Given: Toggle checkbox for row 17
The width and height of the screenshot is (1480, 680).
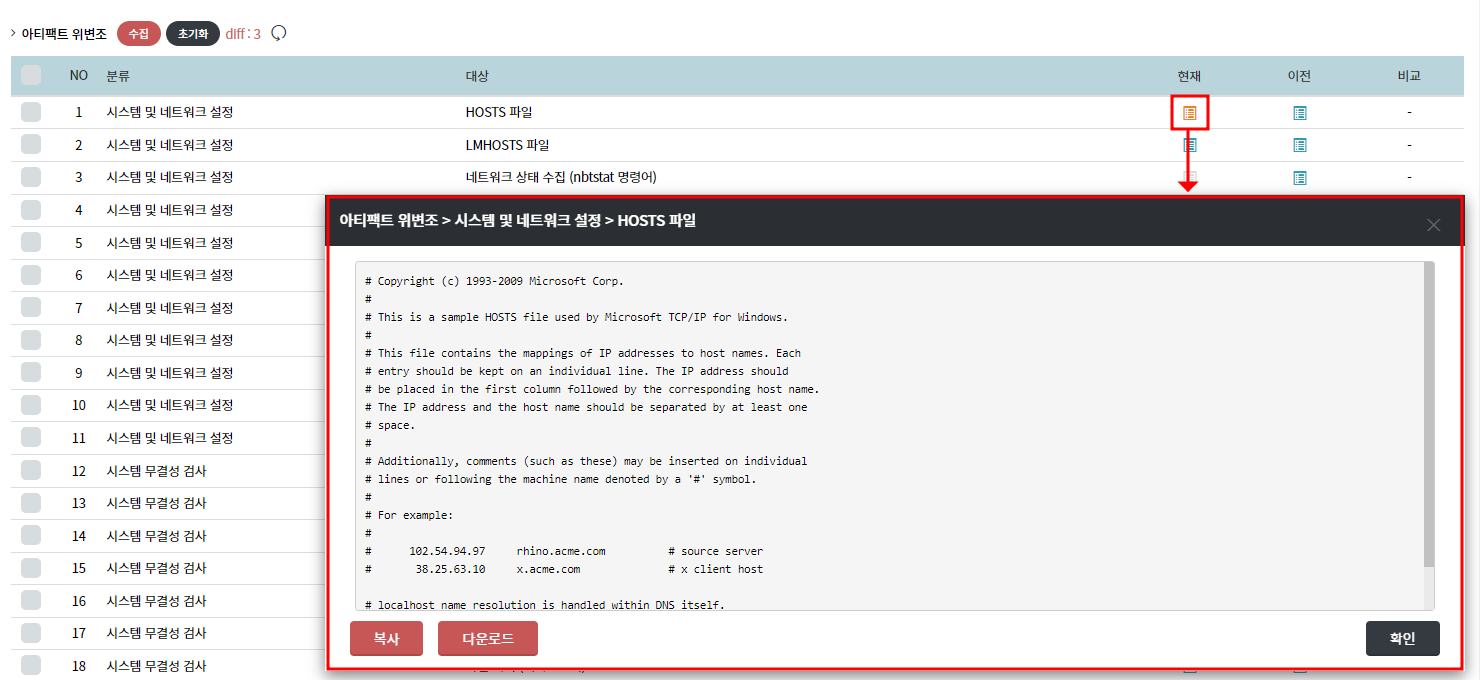Looking at the screenshot, I should 31,633.
